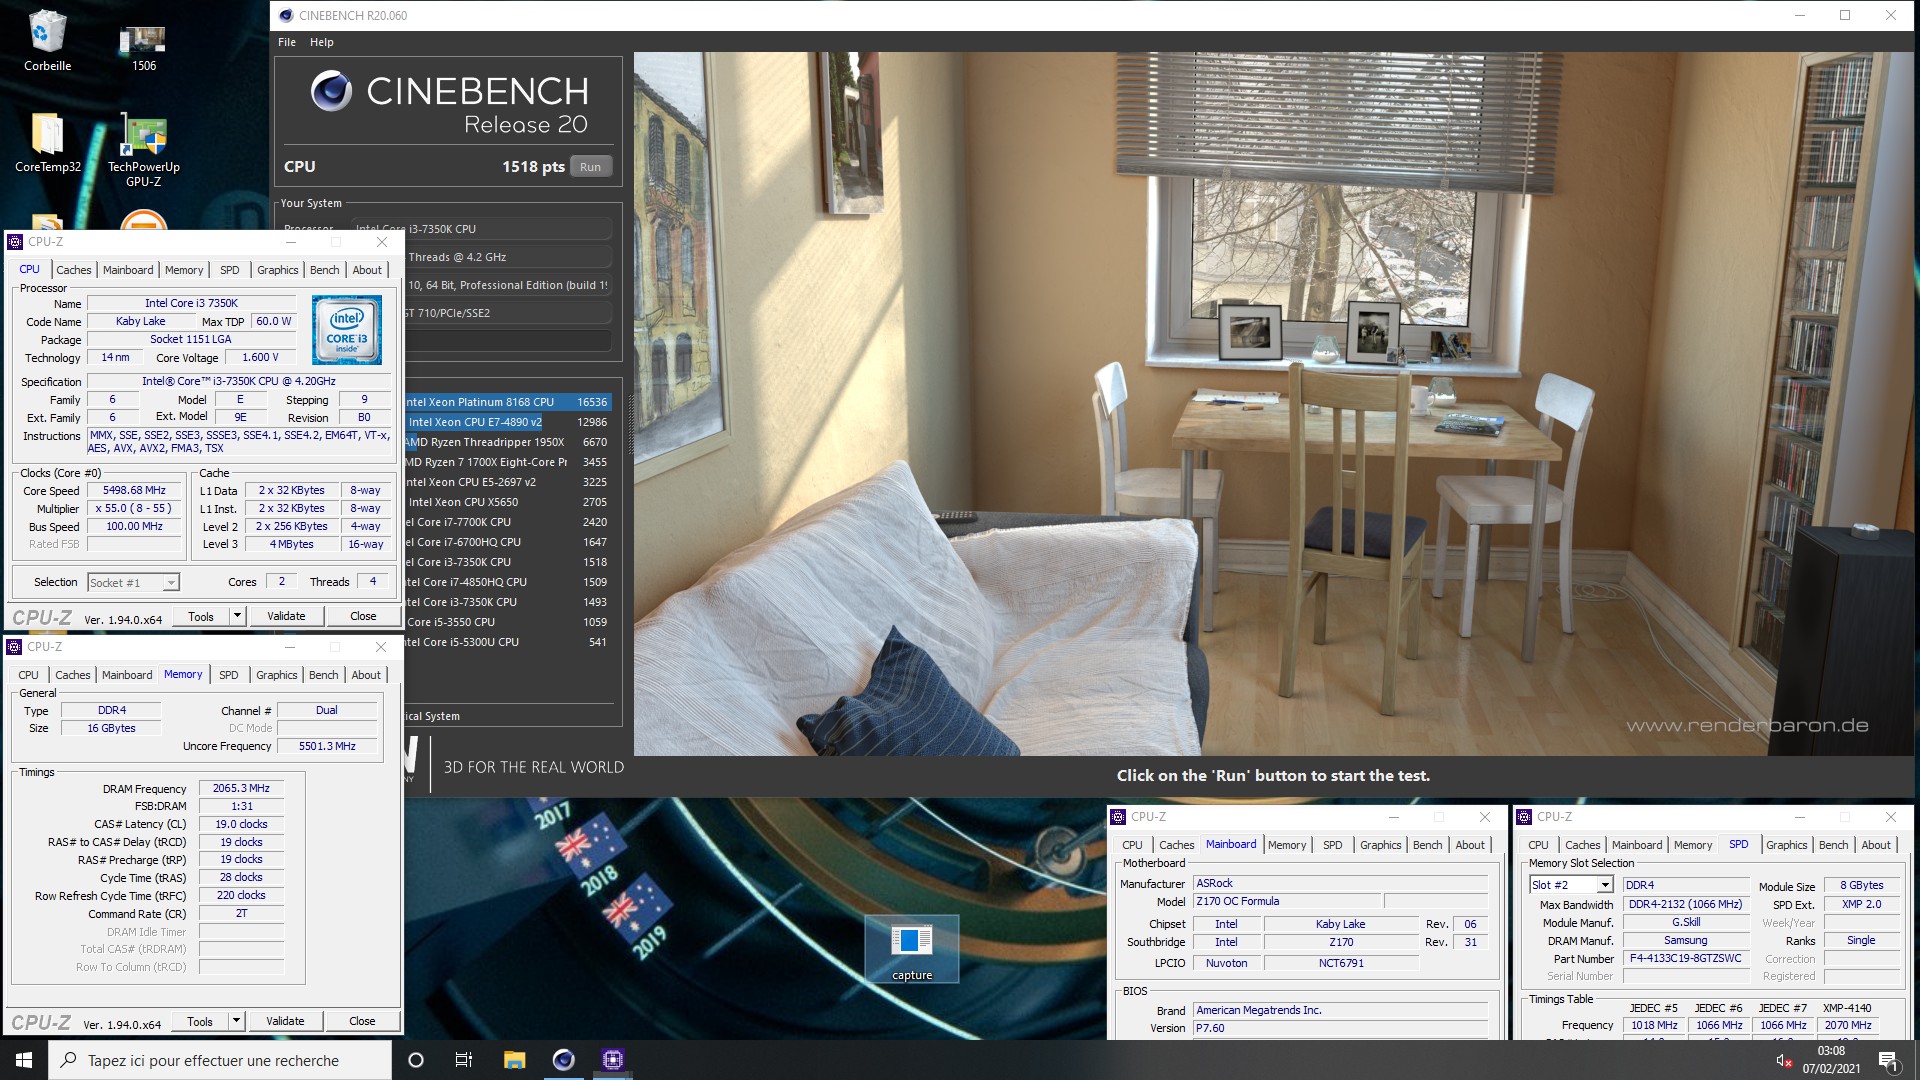
Task: Switch to Caches tab in top CPU-Z window
Action: point(73,270)
